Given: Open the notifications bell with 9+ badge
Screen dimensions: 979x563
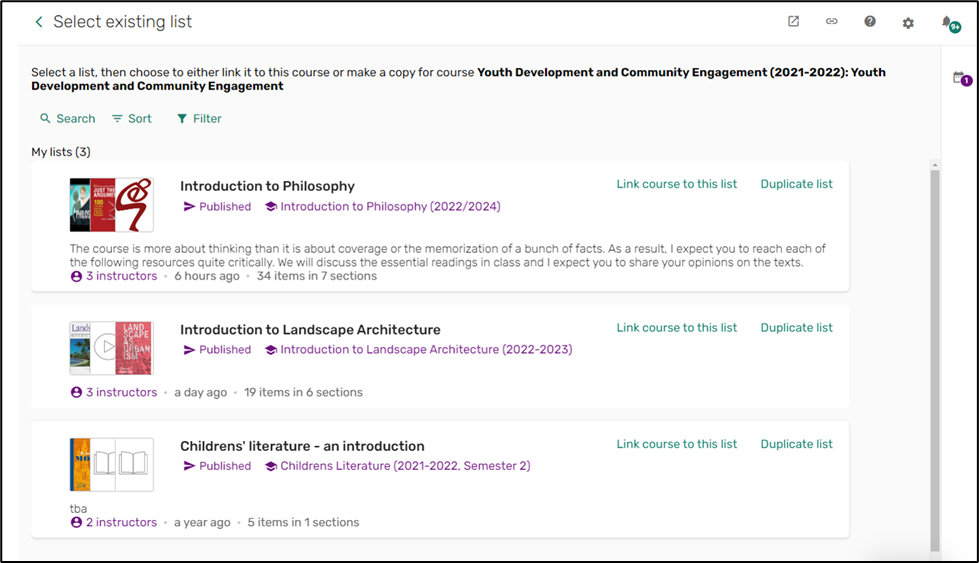Looking at the screenshot, I should (950, 24).
